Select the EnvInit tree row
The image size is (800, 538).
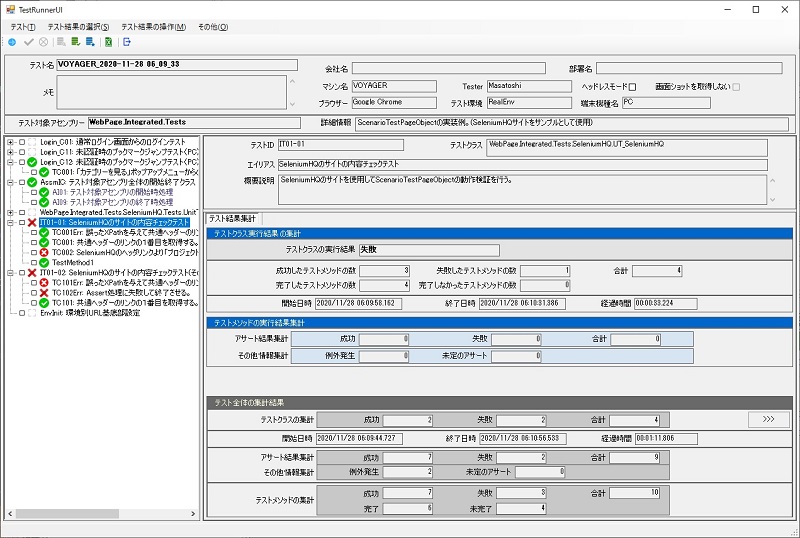point(90,313)
